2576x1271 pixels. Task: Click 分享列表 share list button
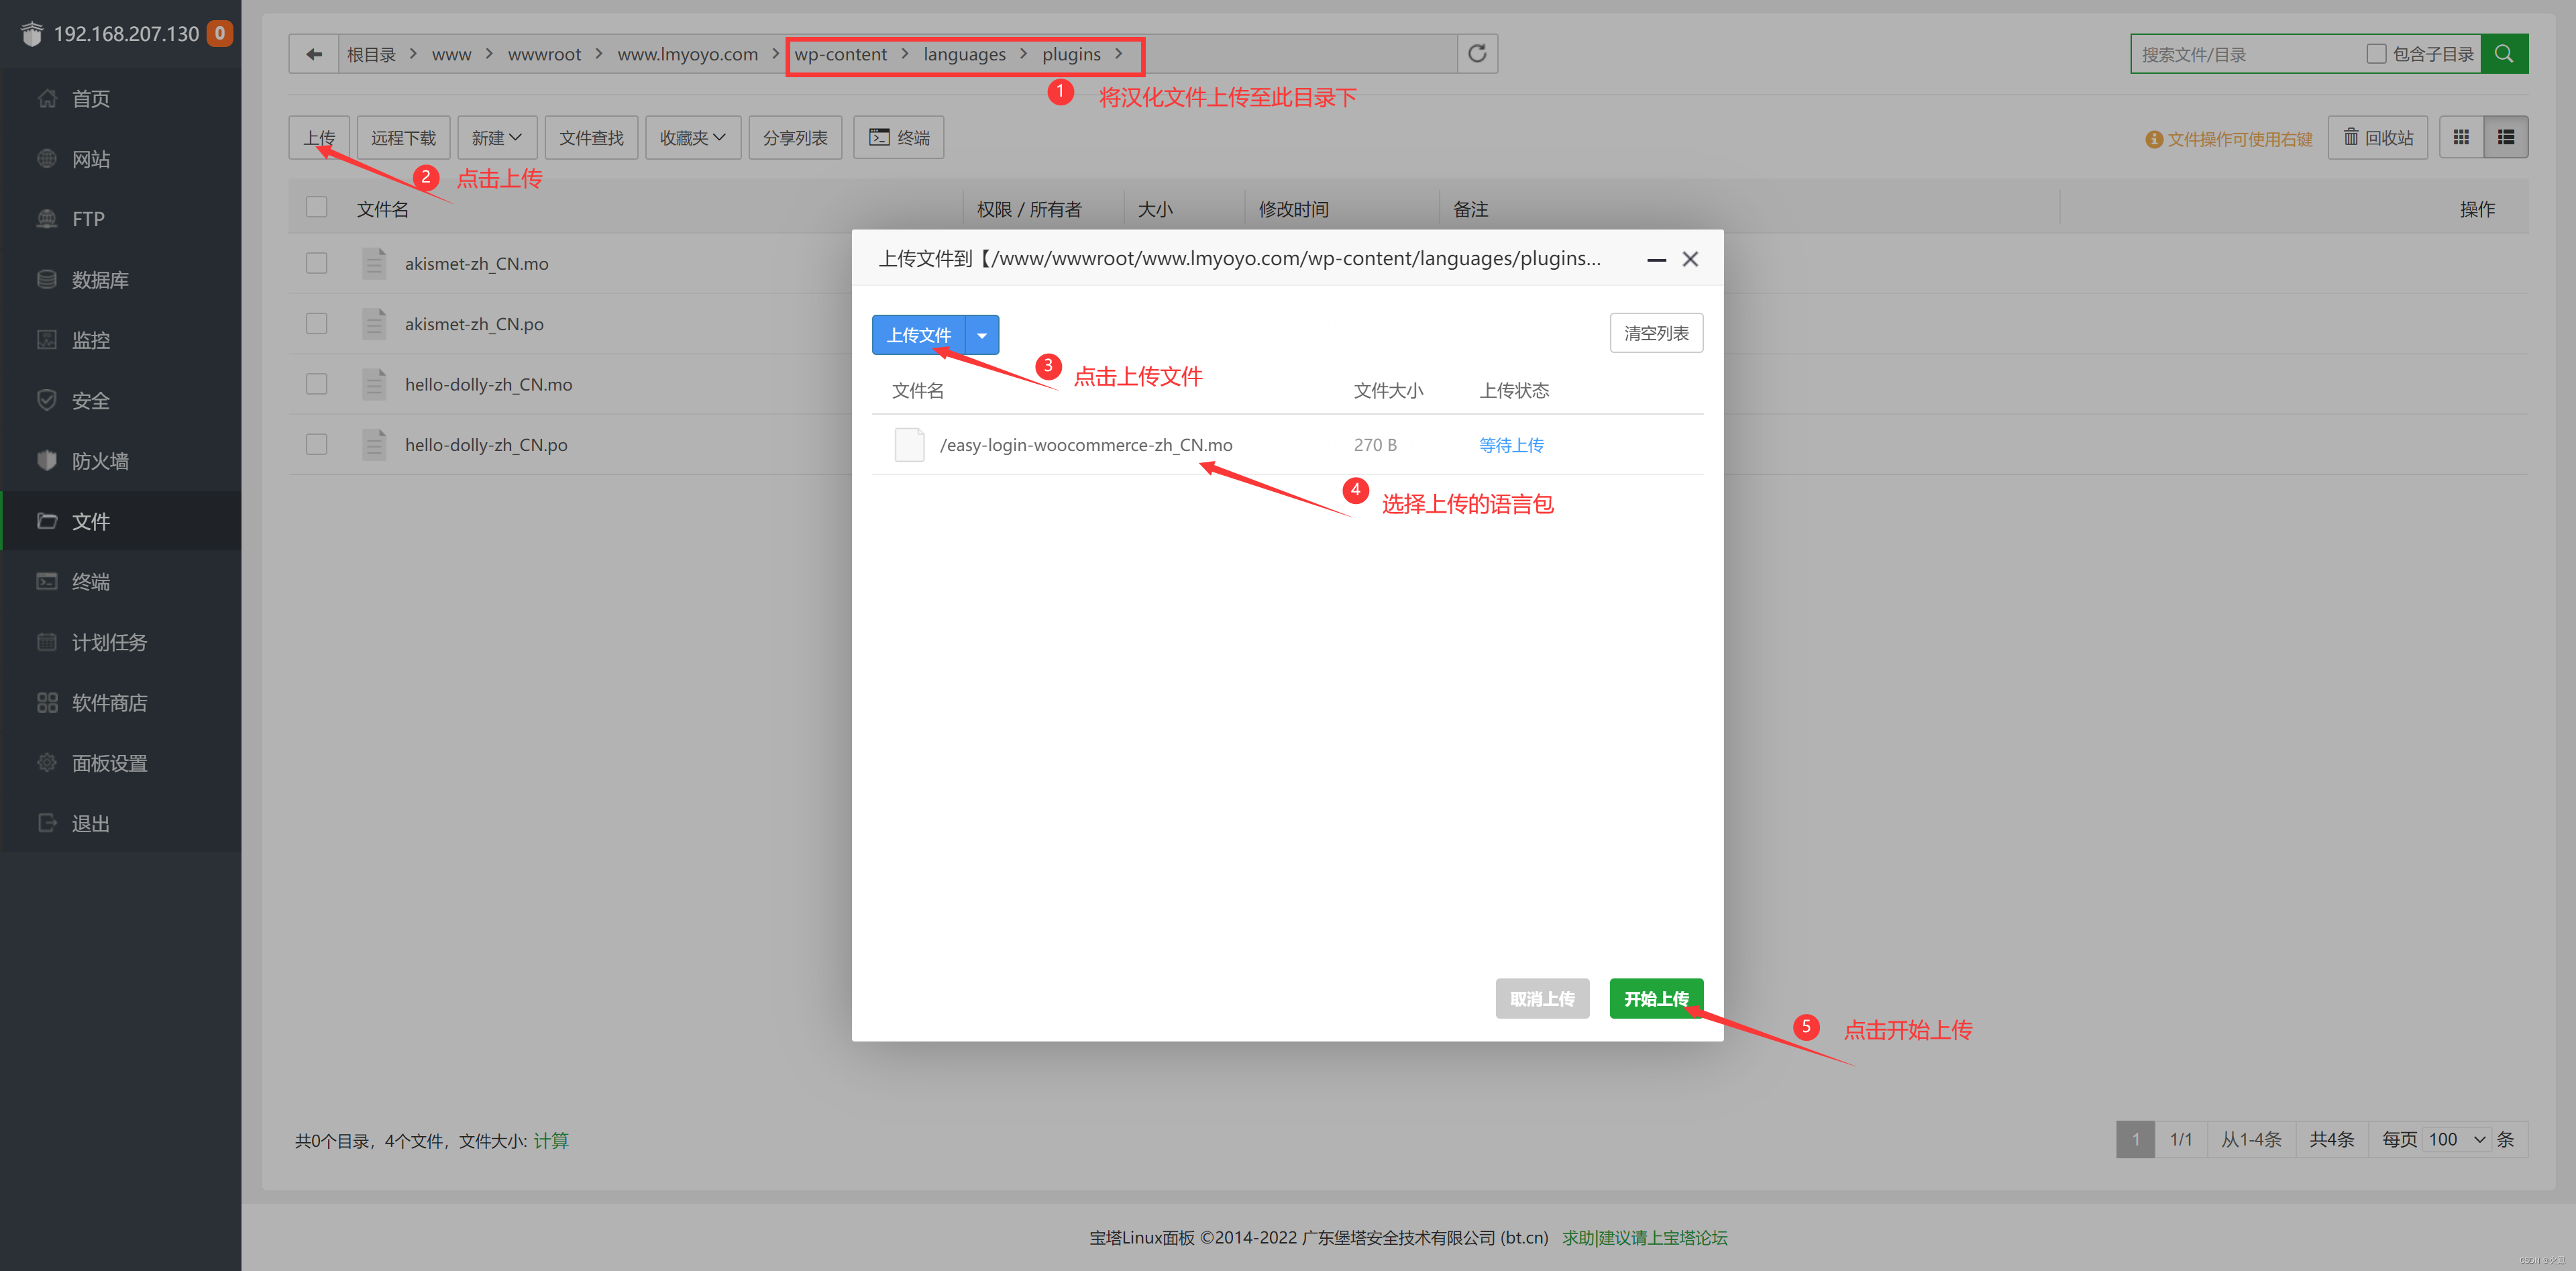pos(795,138)
